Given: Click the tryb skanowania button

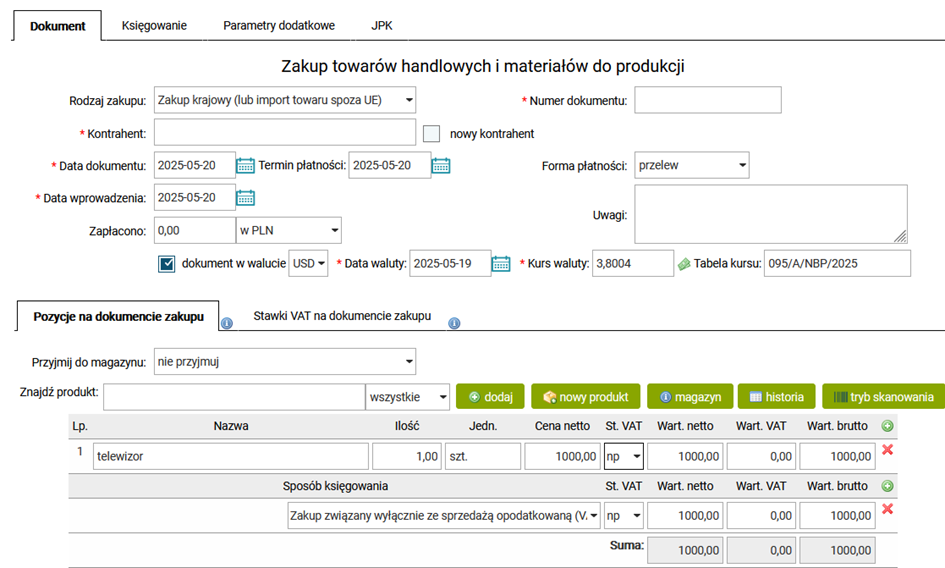Looking at the screenshot, I should (x=883, y=397).
